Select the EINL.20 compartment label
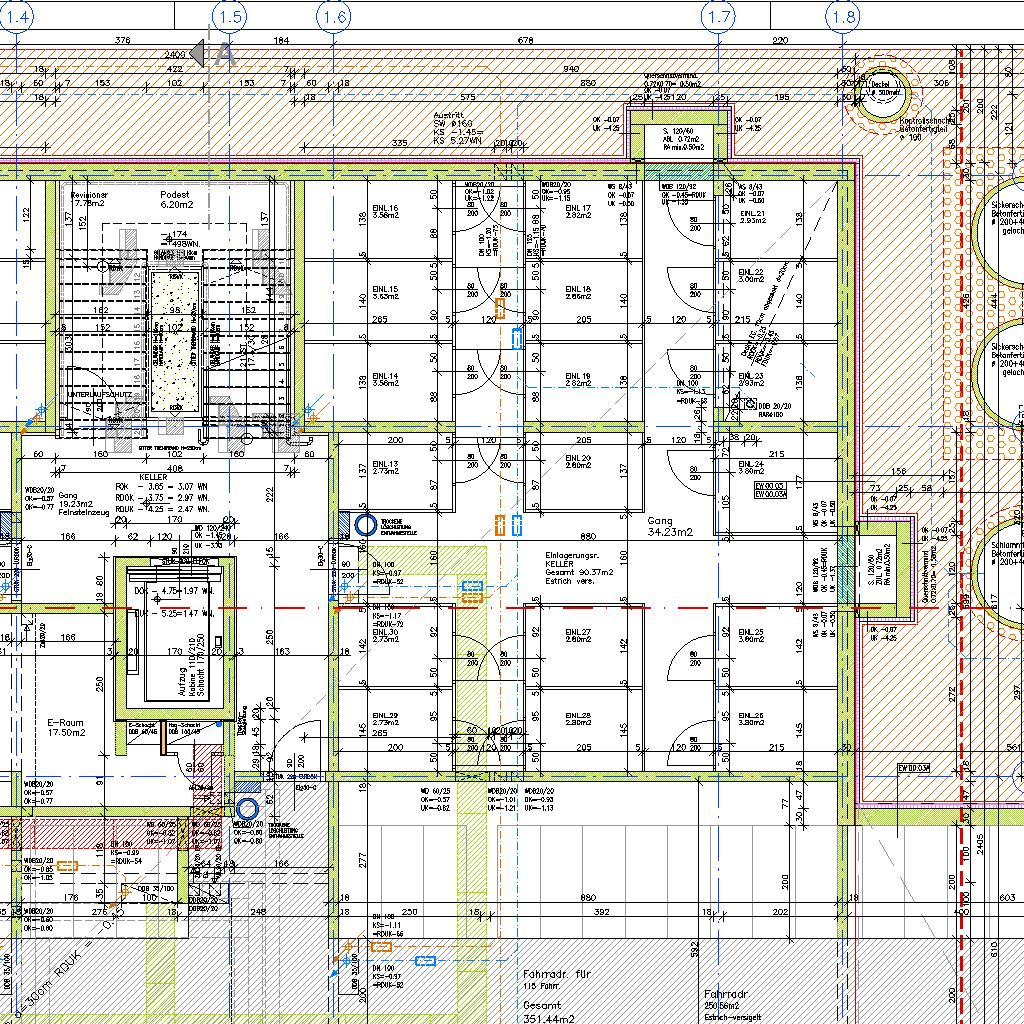Screen dimensions: 1024x1024 (578, 461)
